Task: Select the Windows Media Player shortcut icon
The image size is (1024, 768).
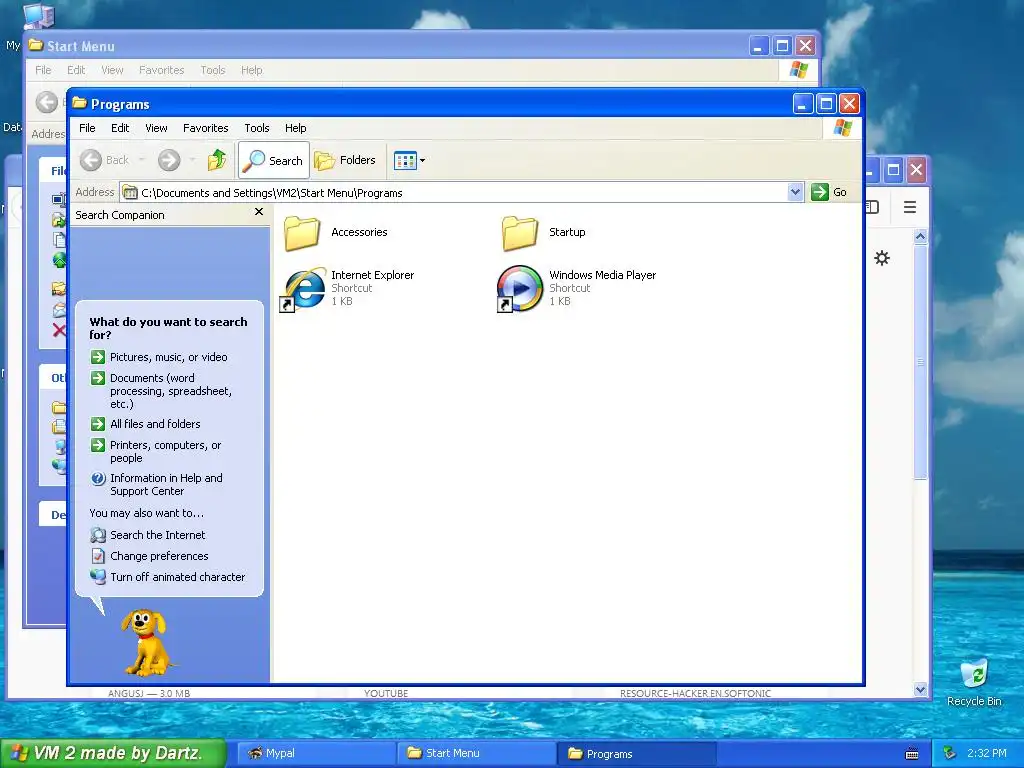Action: click(520, 289)
